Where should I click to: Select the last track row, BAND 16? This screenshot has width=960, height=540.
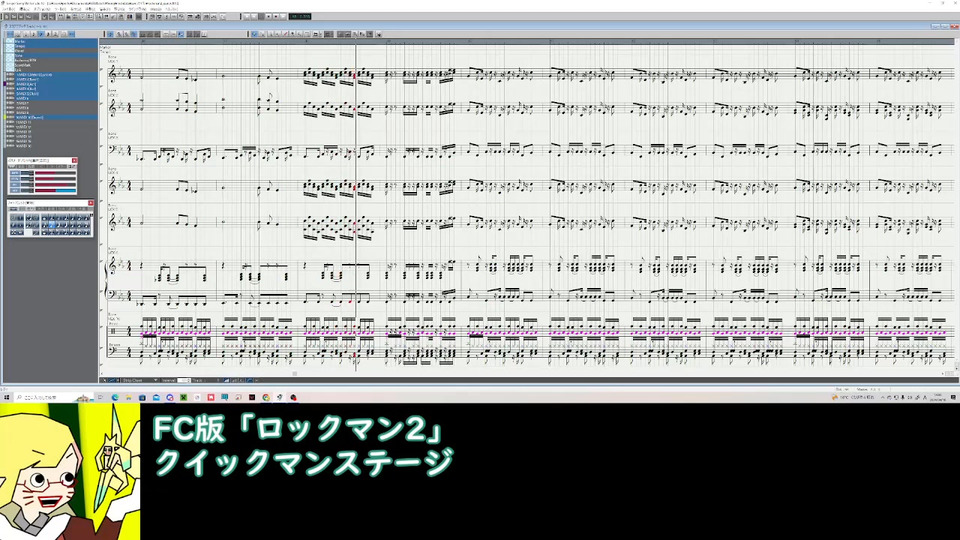tap(52, 146)
